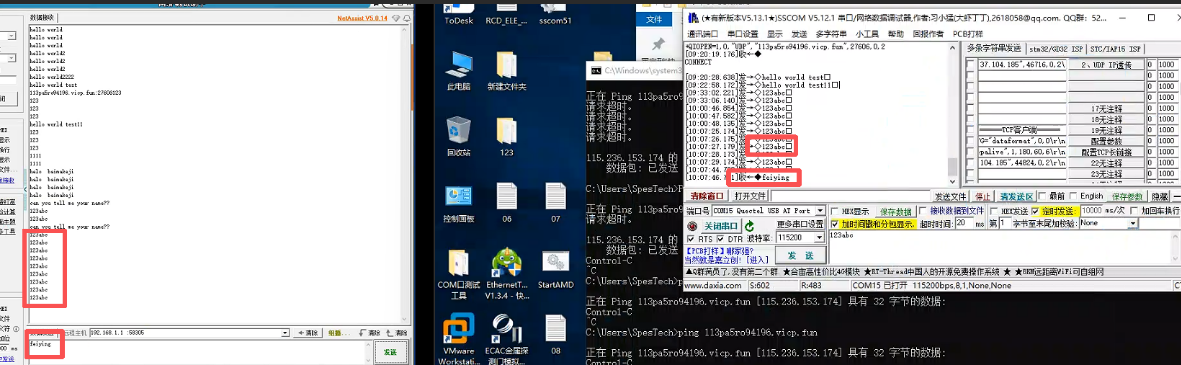
Task: Open COM口测试工具 folder icon
Action: (x=458, y=275)
